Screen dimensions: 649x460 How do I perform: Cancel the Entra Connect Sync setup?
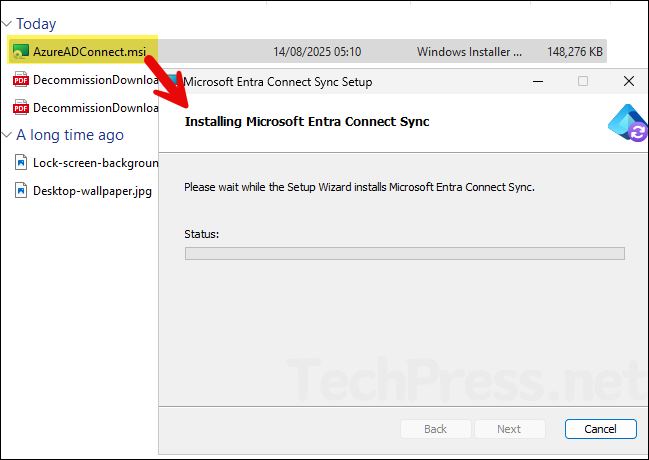coord(601,429)
